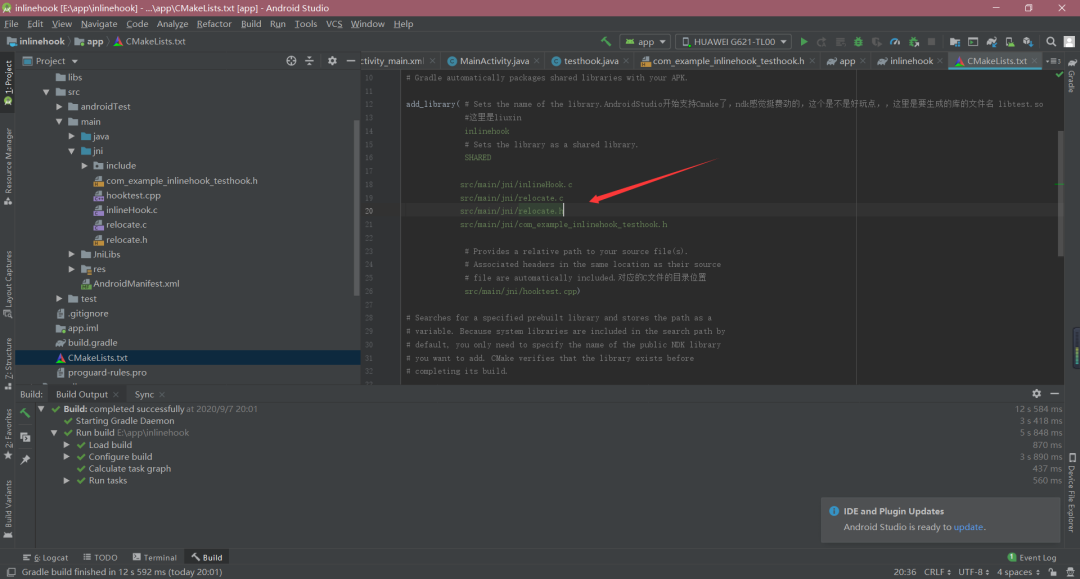Open the HUAWEI G621-TL00 device dropdown
Screen dimensions: 1080x579
pos(734,42)
